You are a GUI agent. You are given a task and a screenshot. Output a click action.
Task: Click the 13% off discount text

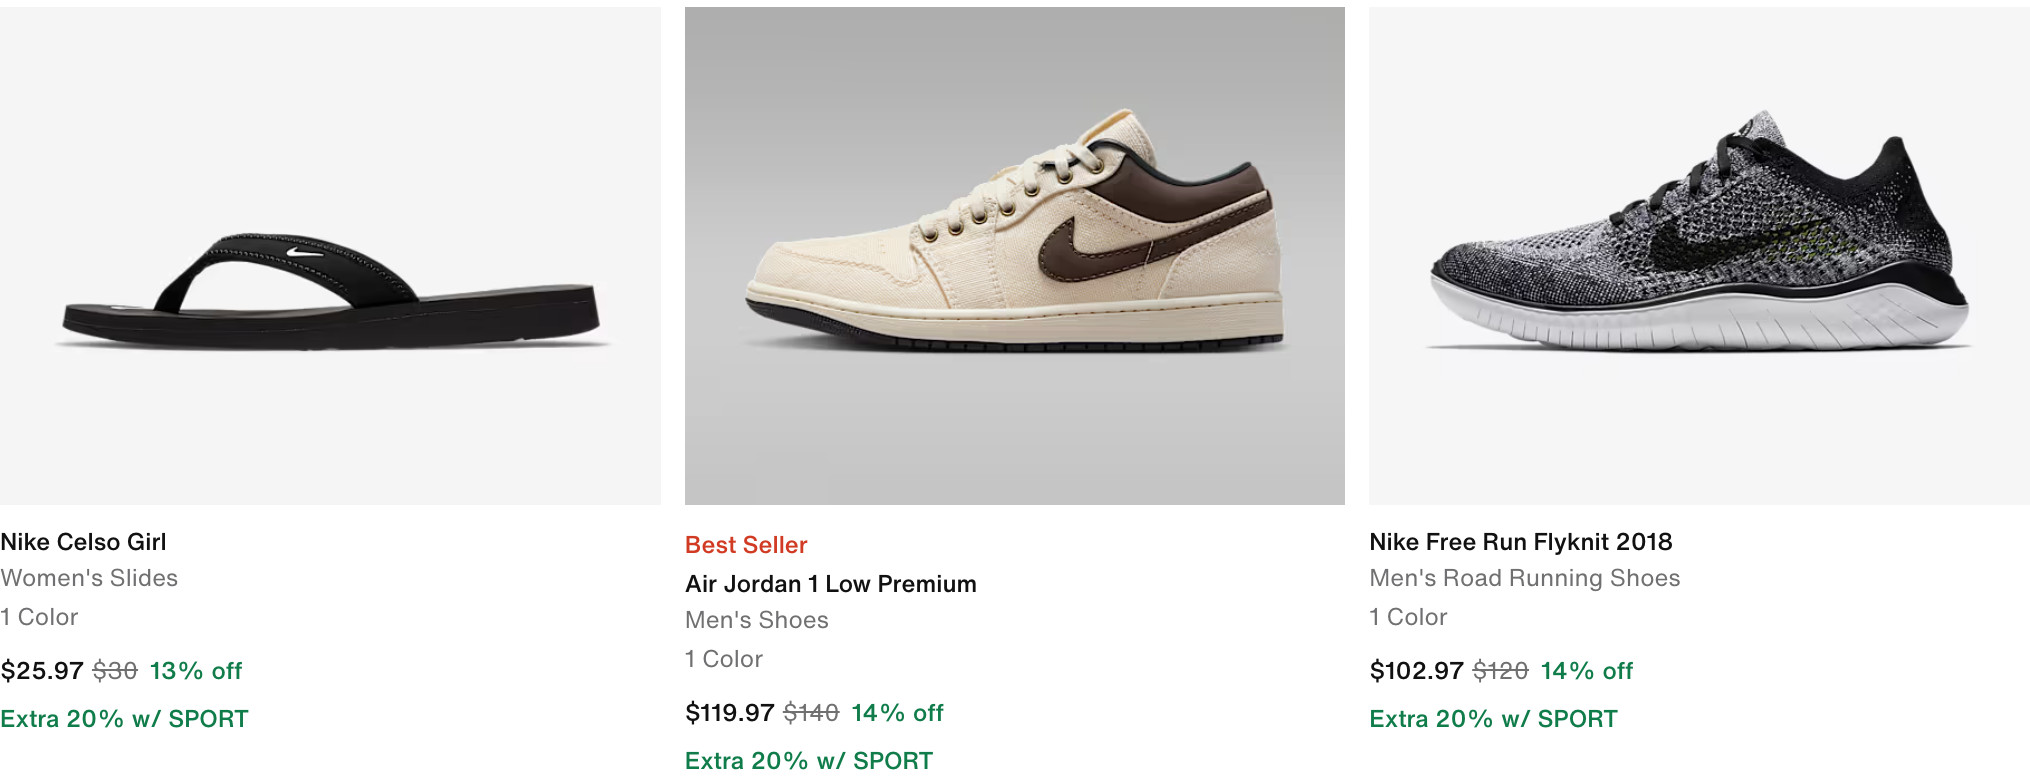(x=196, y=671)
